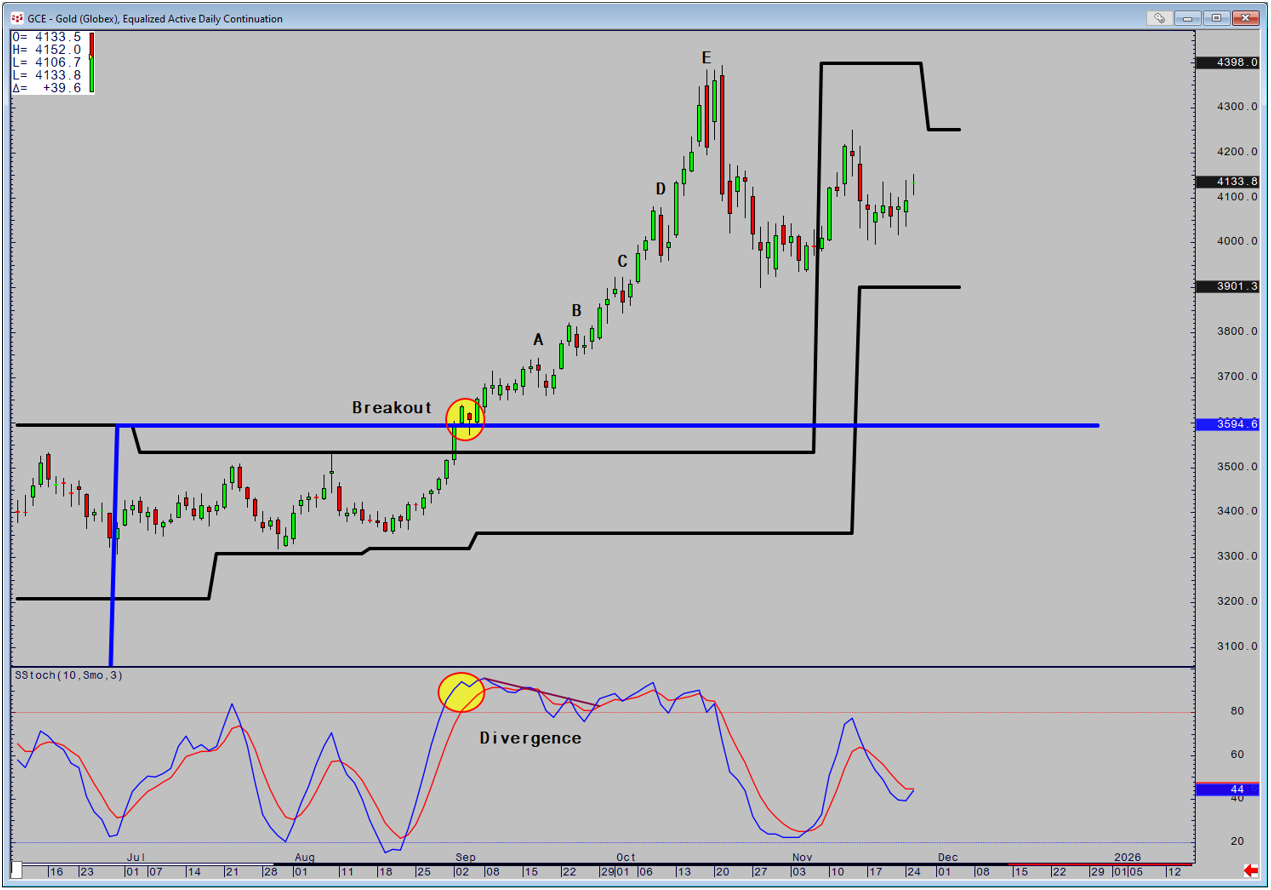
Task: Click the chart link icon in title bar
Action: click(1160, 18)
